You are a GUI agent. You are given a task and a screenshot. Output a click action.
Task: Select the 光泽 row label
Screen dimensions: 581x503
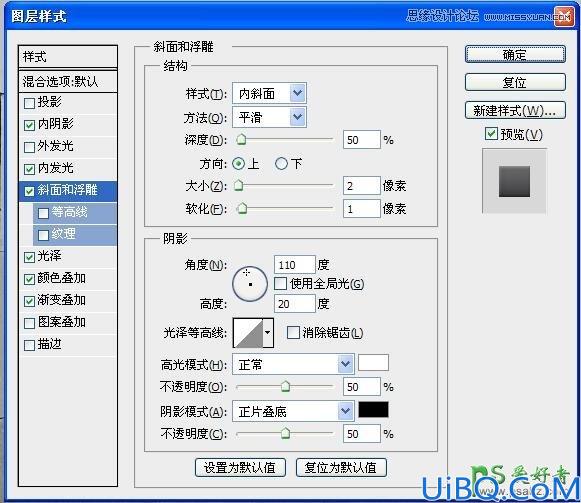coord(49,256)
